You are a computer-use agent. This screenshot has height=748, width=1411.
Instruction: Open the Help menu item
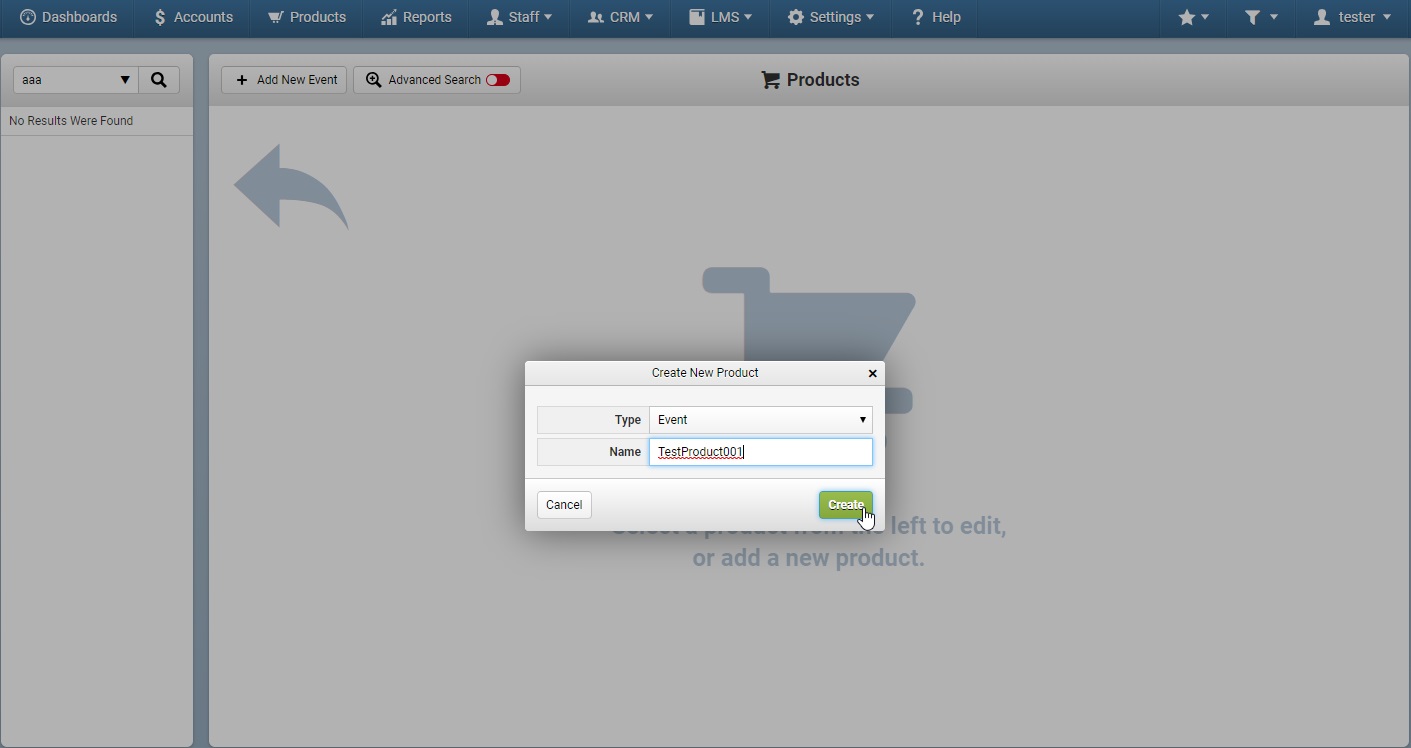[x=935, y=17]
